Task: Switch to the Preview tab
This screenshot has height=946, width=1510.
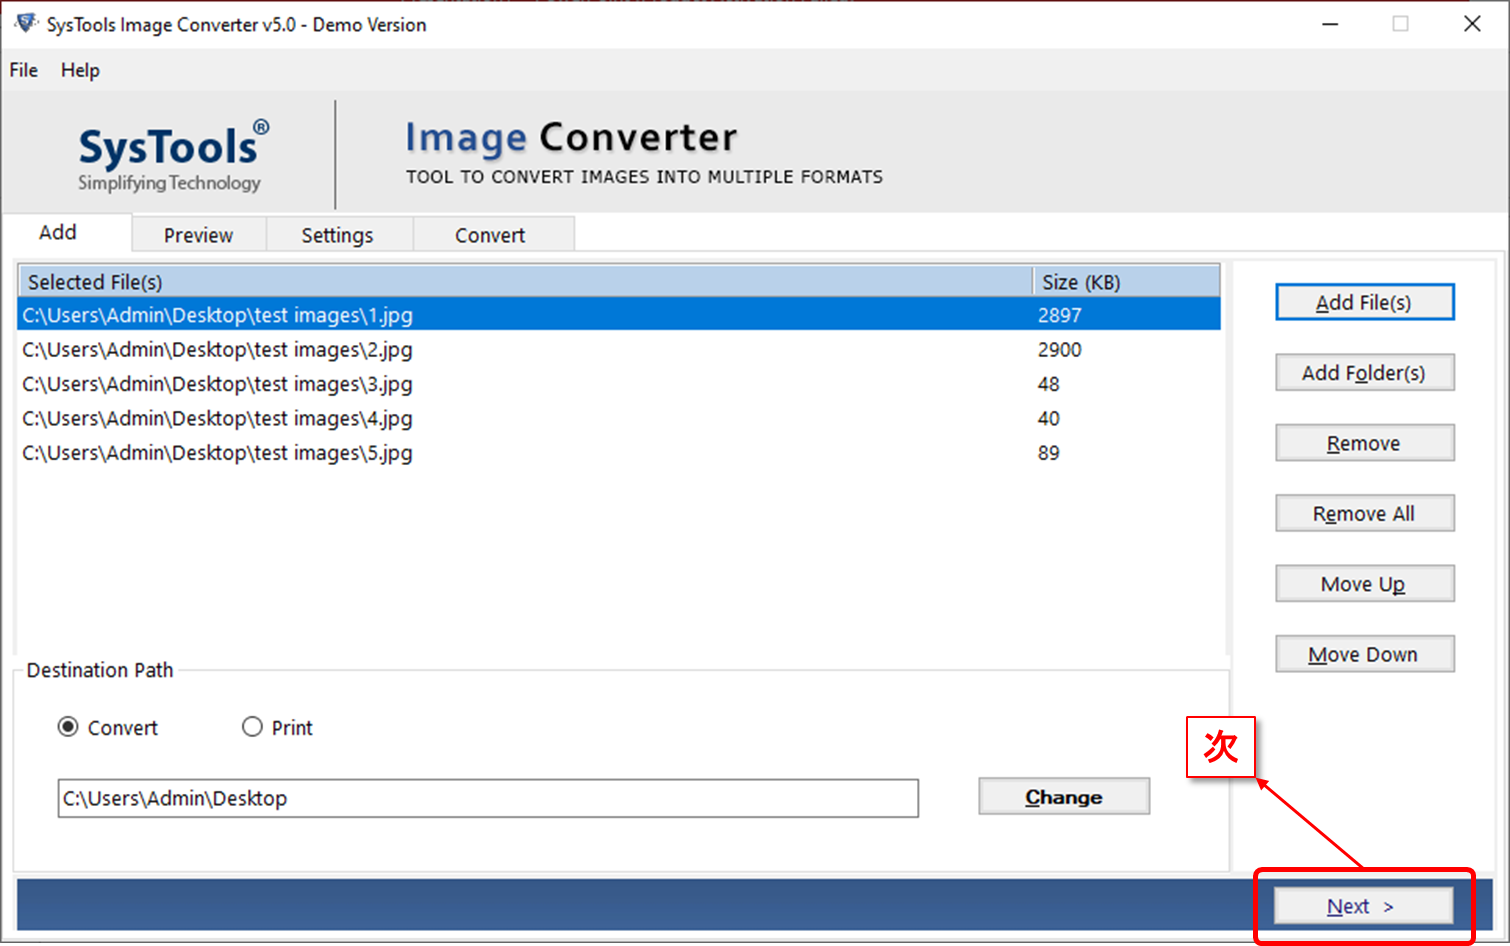Action: [x=197, y=234]
